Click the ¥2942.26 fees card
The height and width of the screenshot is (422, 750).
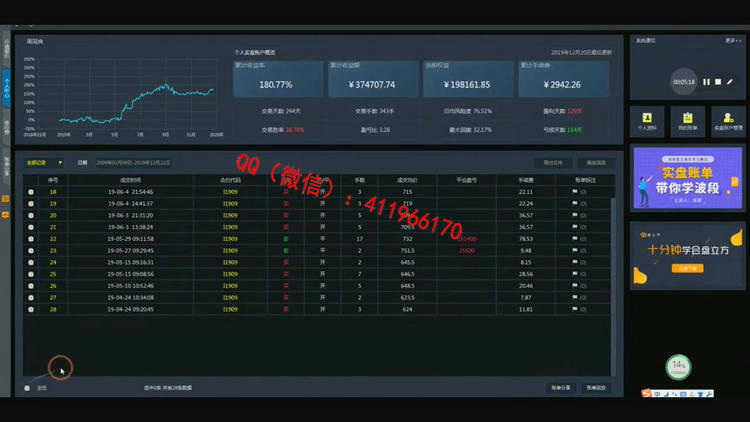(563, 79)
